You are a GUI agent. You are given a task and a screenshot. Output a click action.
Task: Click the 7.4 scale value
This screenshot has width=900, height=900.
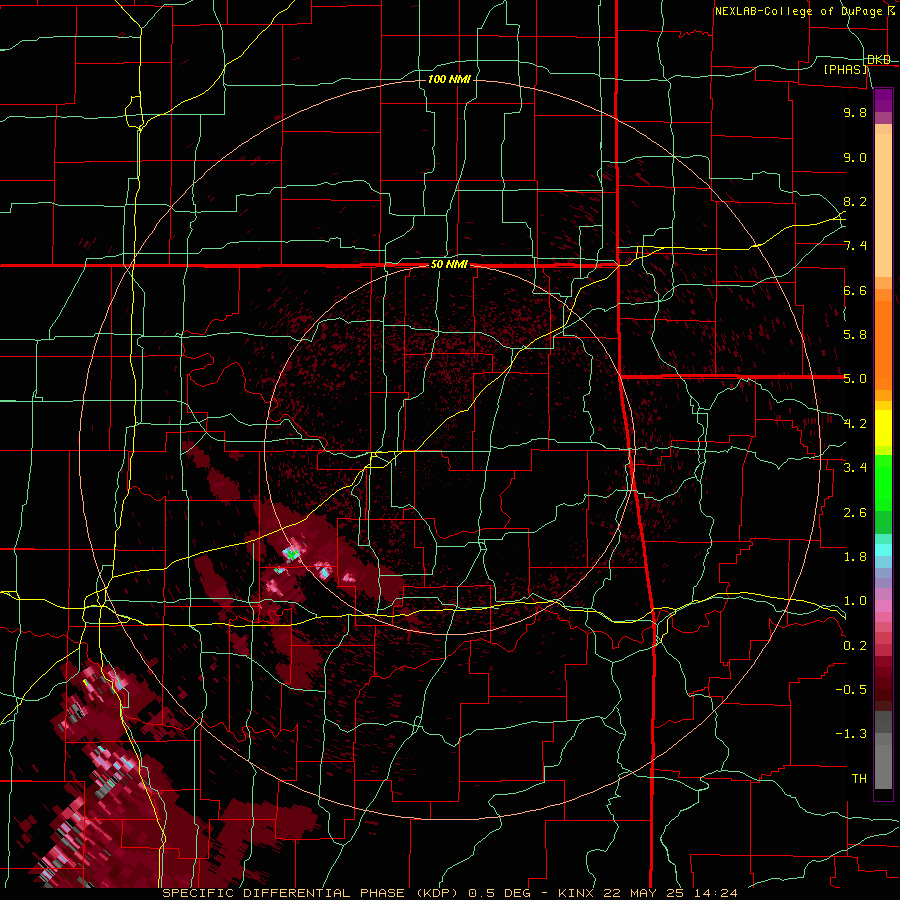(855, 246)
